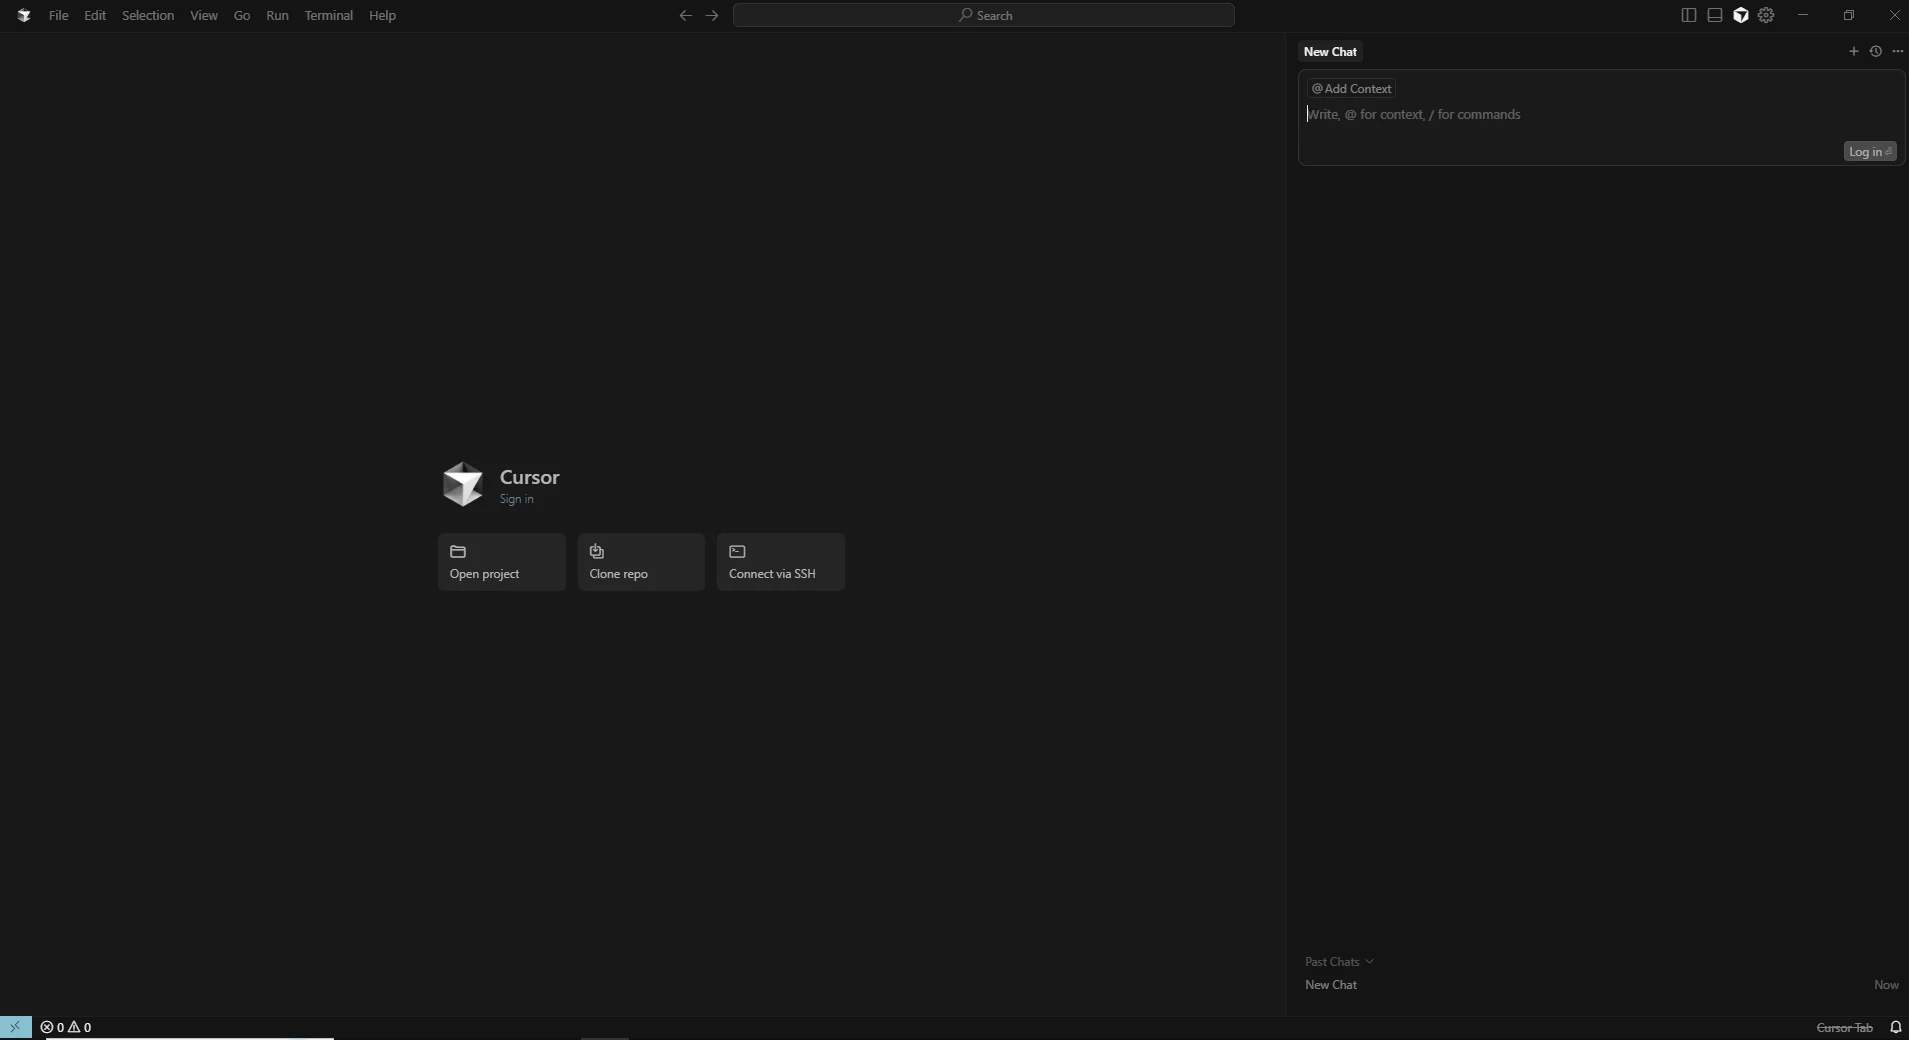Image resolution: width=1909 pixels, height=1040 pixels.
Task: Click the Connect via SSH card
Action: [x=781, y=562]
